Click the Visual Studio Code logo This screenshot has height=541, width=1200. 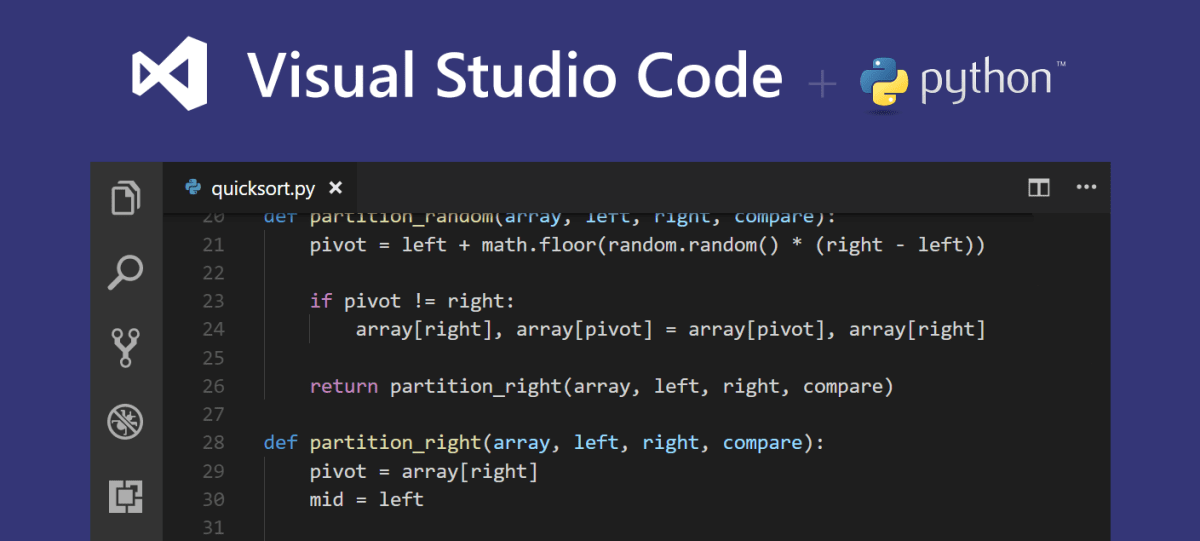pyautogui.click(x=170, y=74)
